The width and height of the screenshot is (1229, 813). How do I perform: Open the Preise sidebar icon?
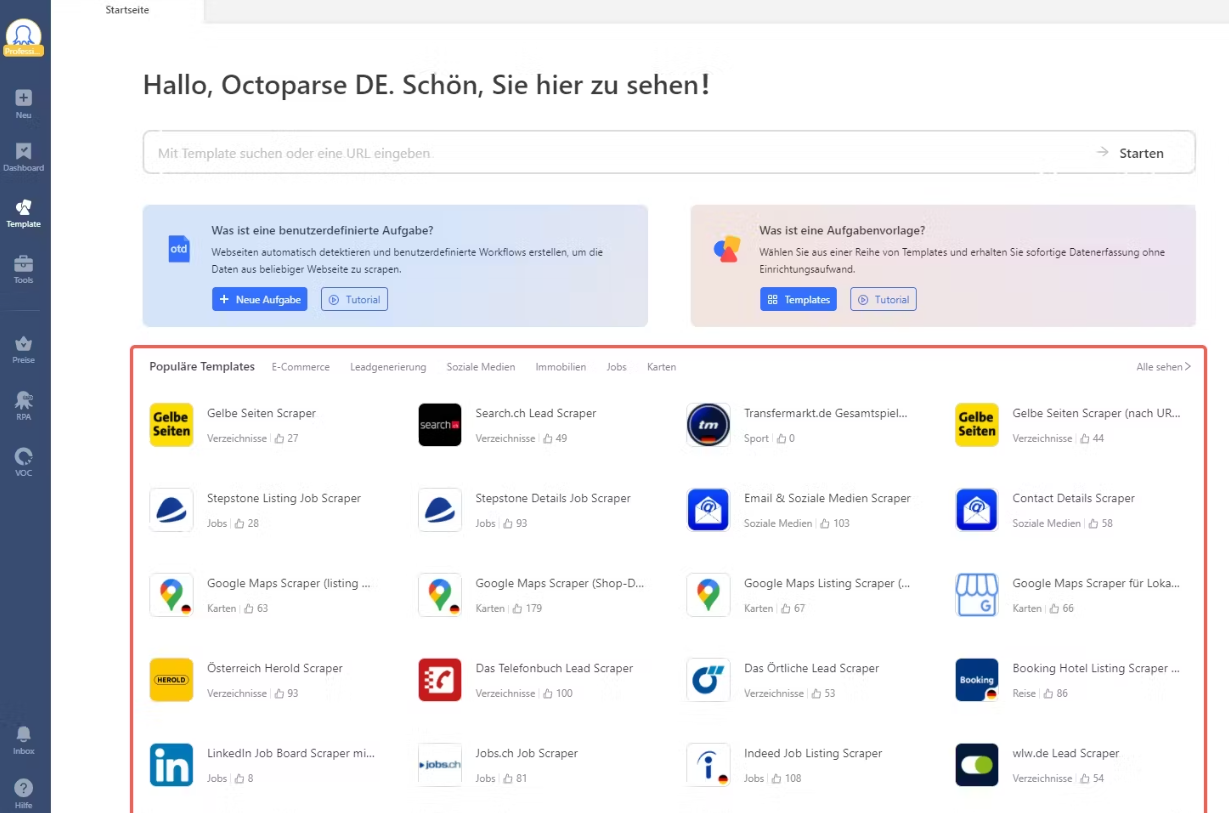(24, 343)
